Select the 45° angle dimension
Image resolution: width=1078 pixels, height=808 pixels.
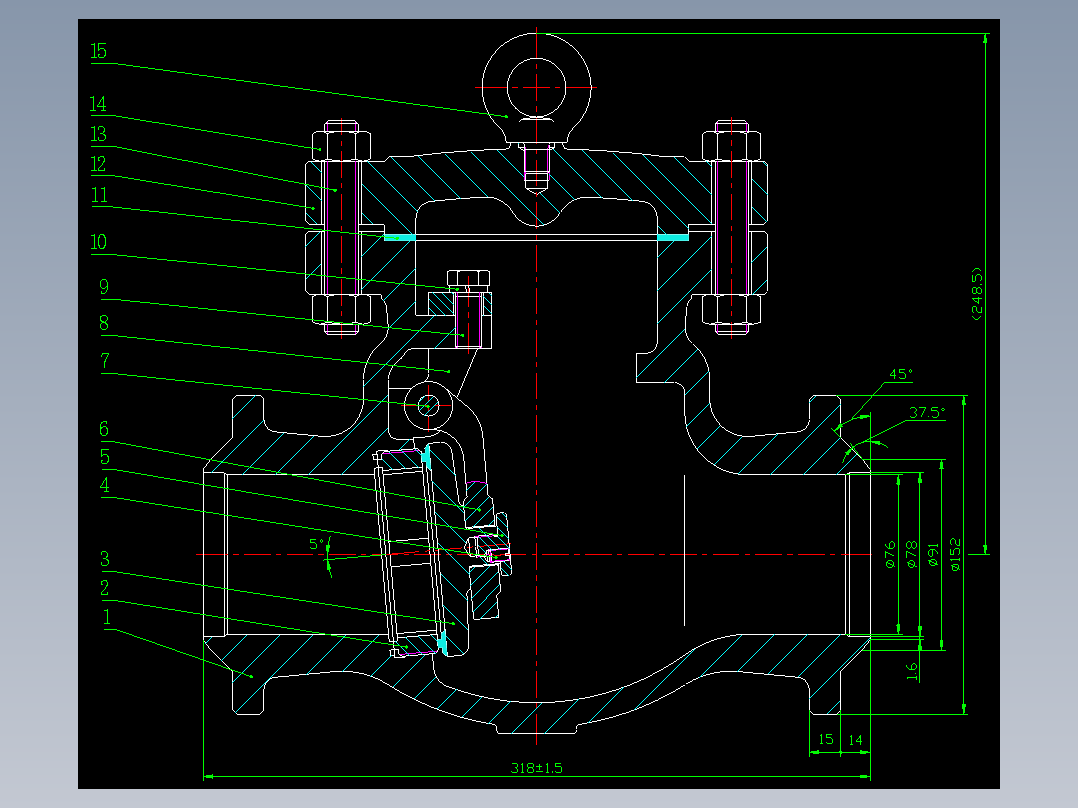tap(901, 374)
